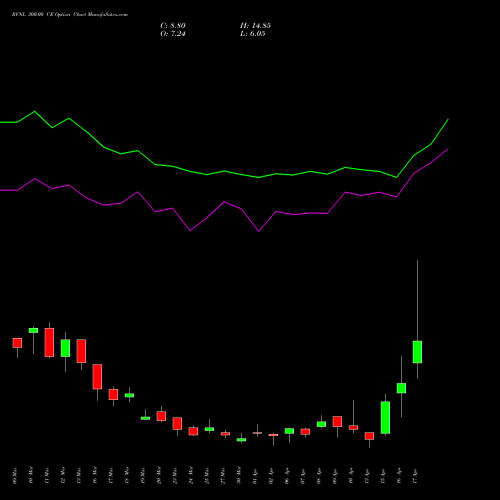Click the right end of the green indicator line
The height and width of the screenshot is (500, 500).
(448, 119)
